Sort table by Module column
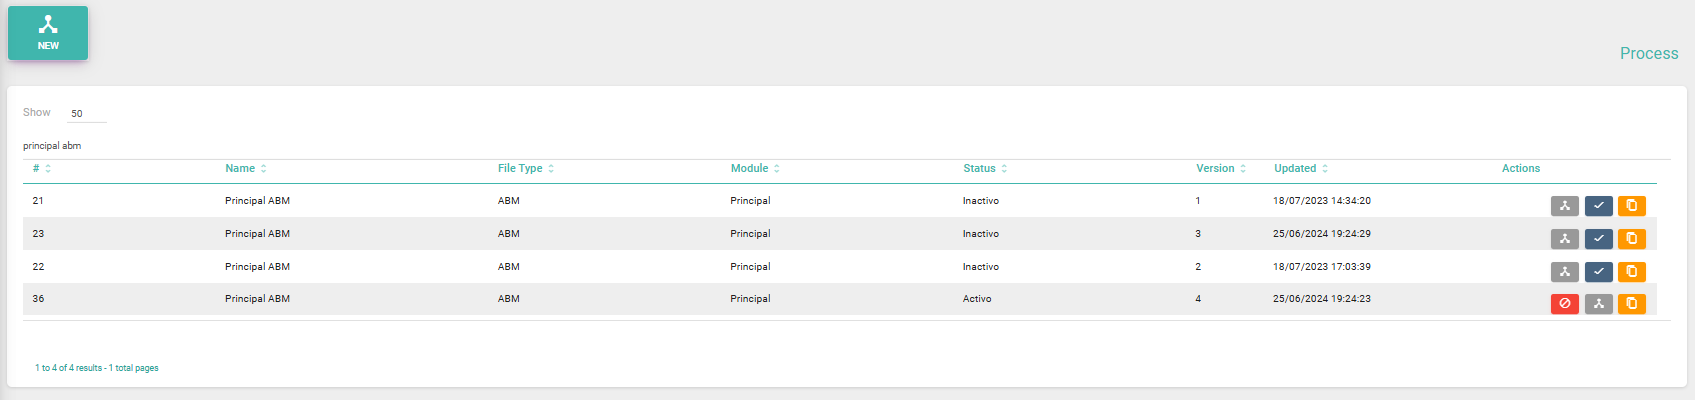 click(755, 169)
